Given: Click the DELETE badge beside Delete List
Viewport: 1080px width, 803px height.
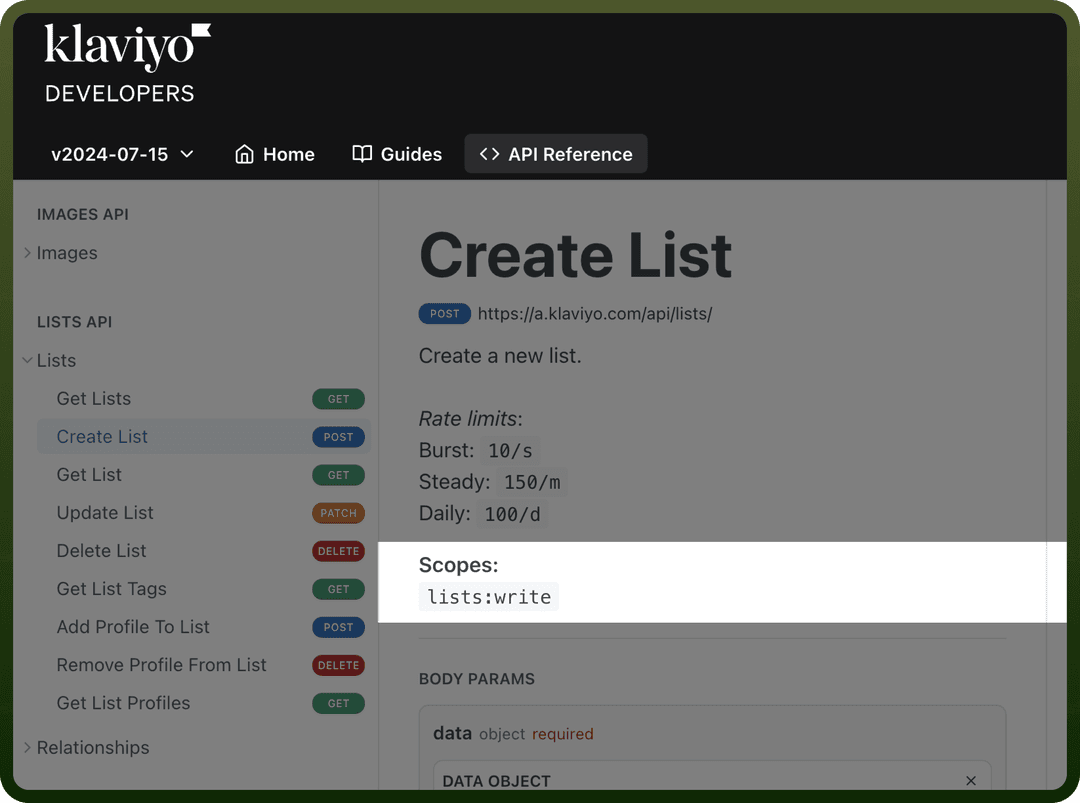Looking at the screenshot, I should (x=338, y=551).
